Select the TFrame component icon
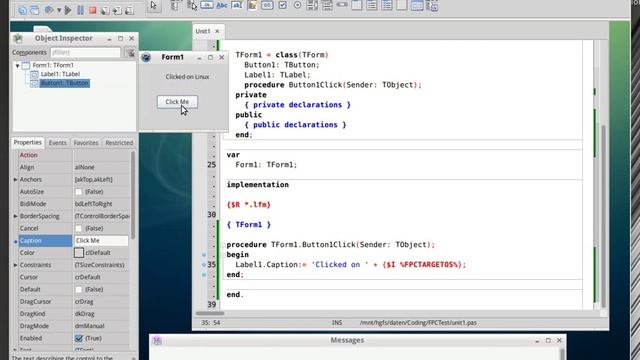Viewport: 640px width, 360px height. pos(417,5)
